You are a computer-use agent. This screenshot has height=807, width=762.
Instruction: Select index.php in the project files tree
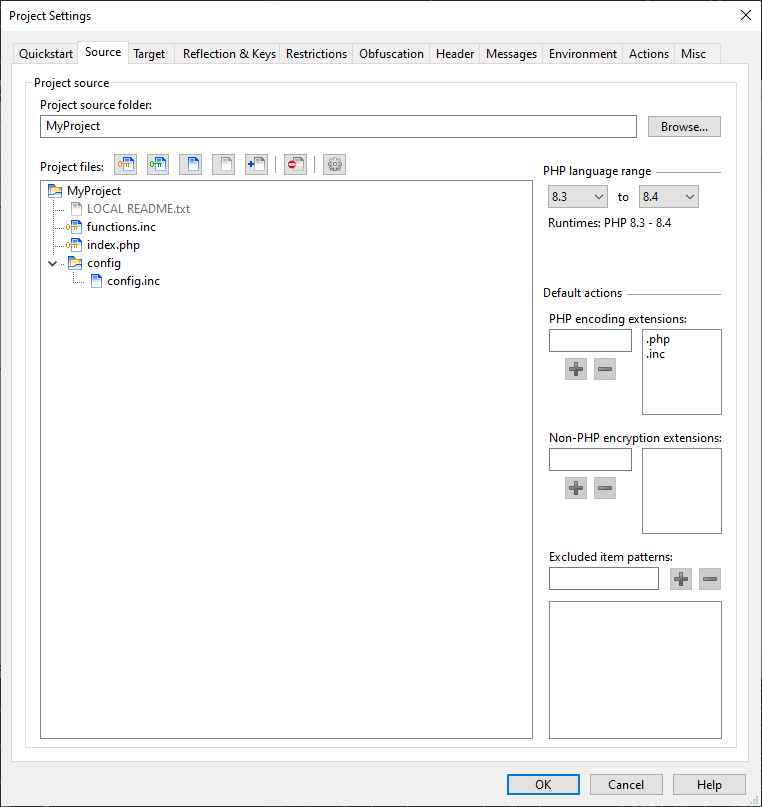pyautogui.click(x=113, y=245)
